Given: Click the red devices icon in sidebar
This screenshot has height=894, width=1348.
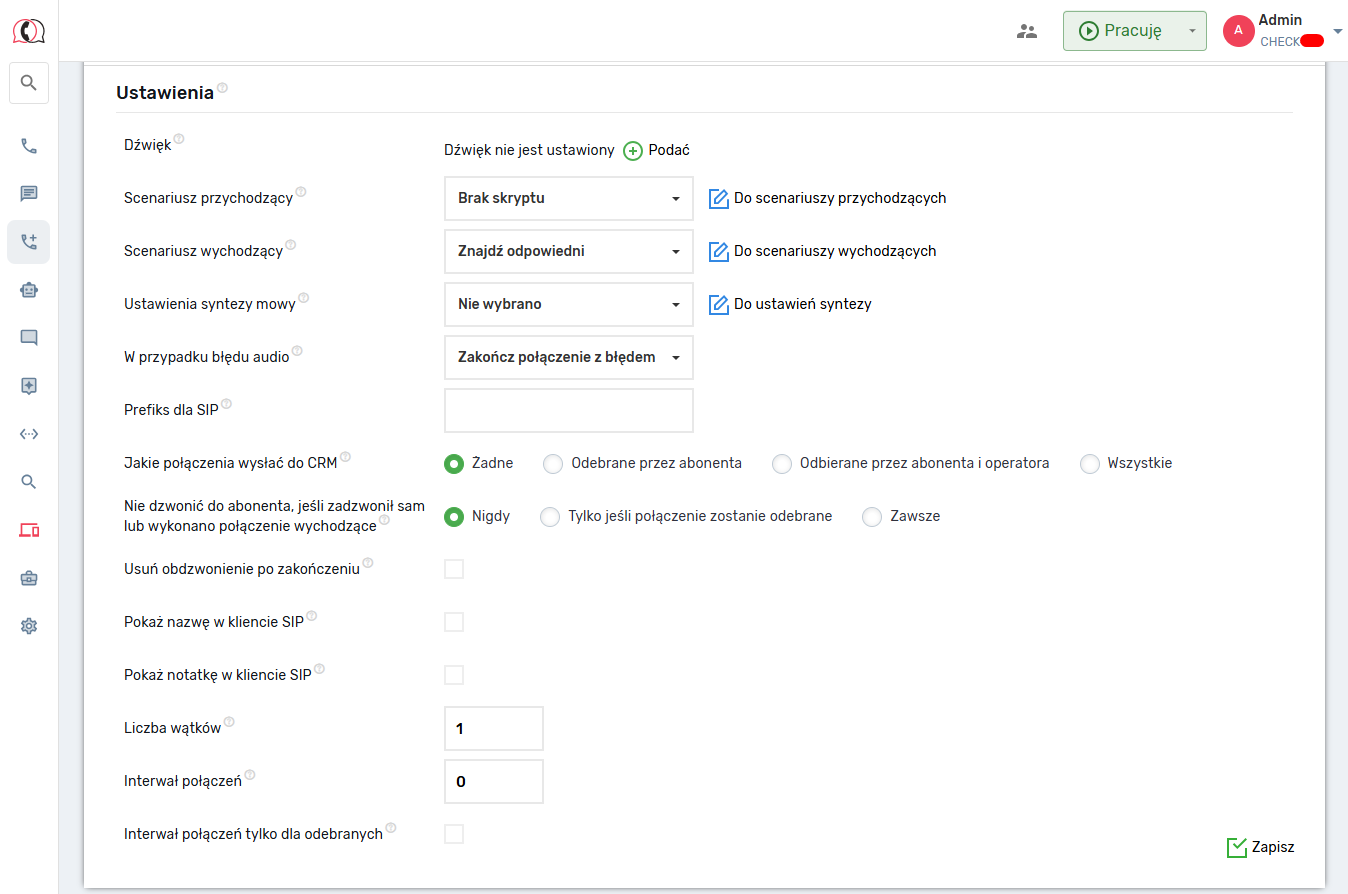Looking at the screenshot, I should pos(29,530).
